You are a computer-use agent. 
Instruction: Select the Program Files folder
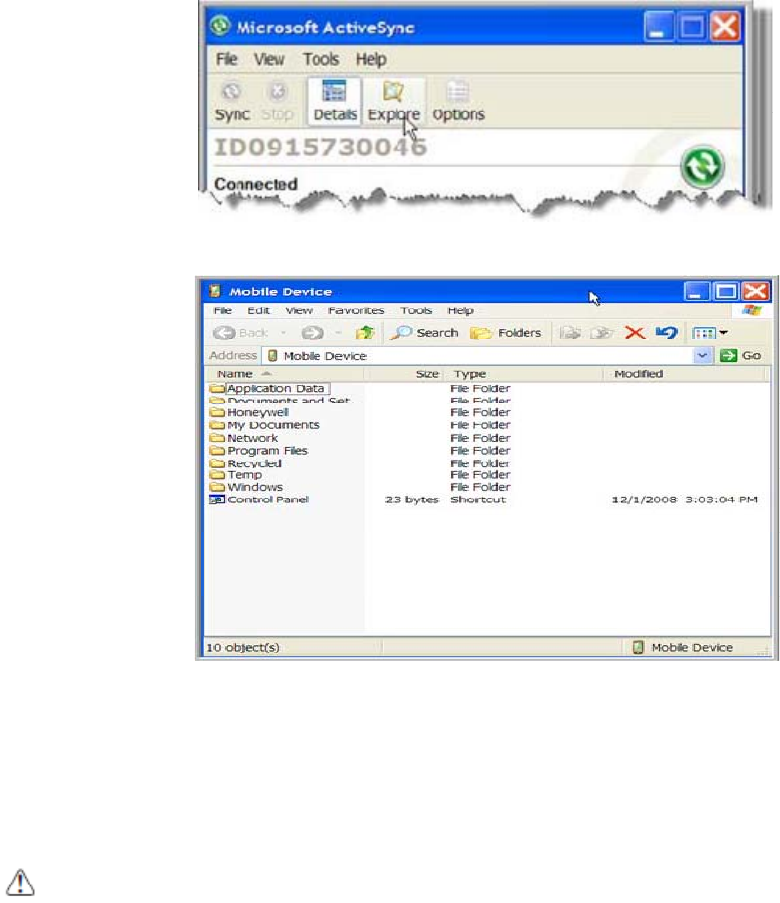(259, 451)
